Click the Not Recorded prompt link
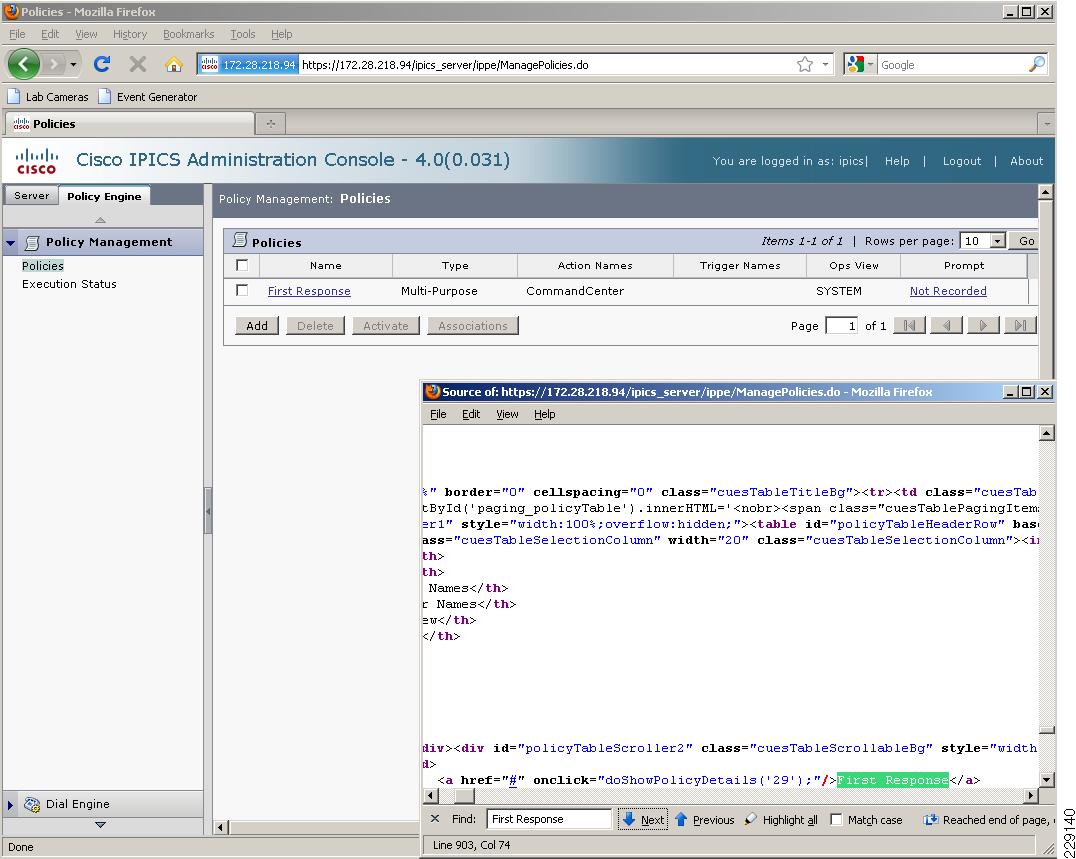The height and width of the screenshot is (859, 1076). tap(948, 291)
